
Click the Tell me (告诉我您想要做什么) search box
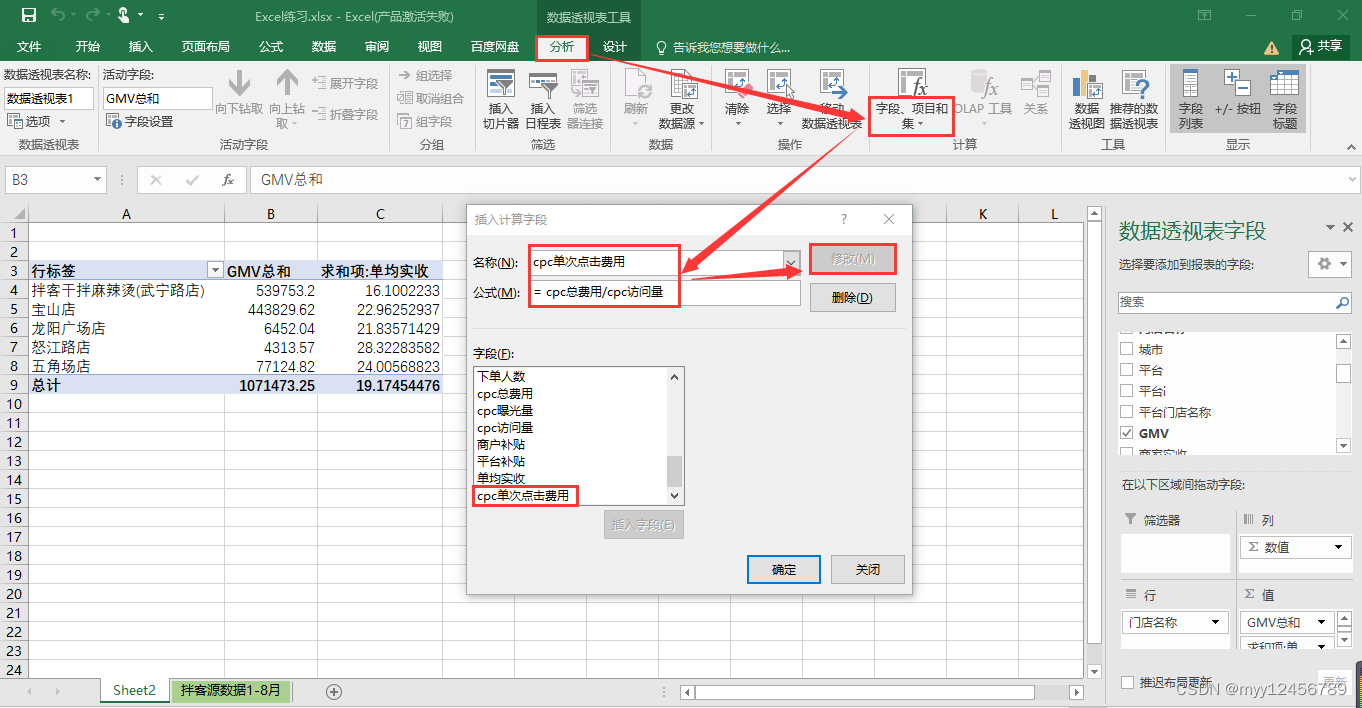(722, 47)
